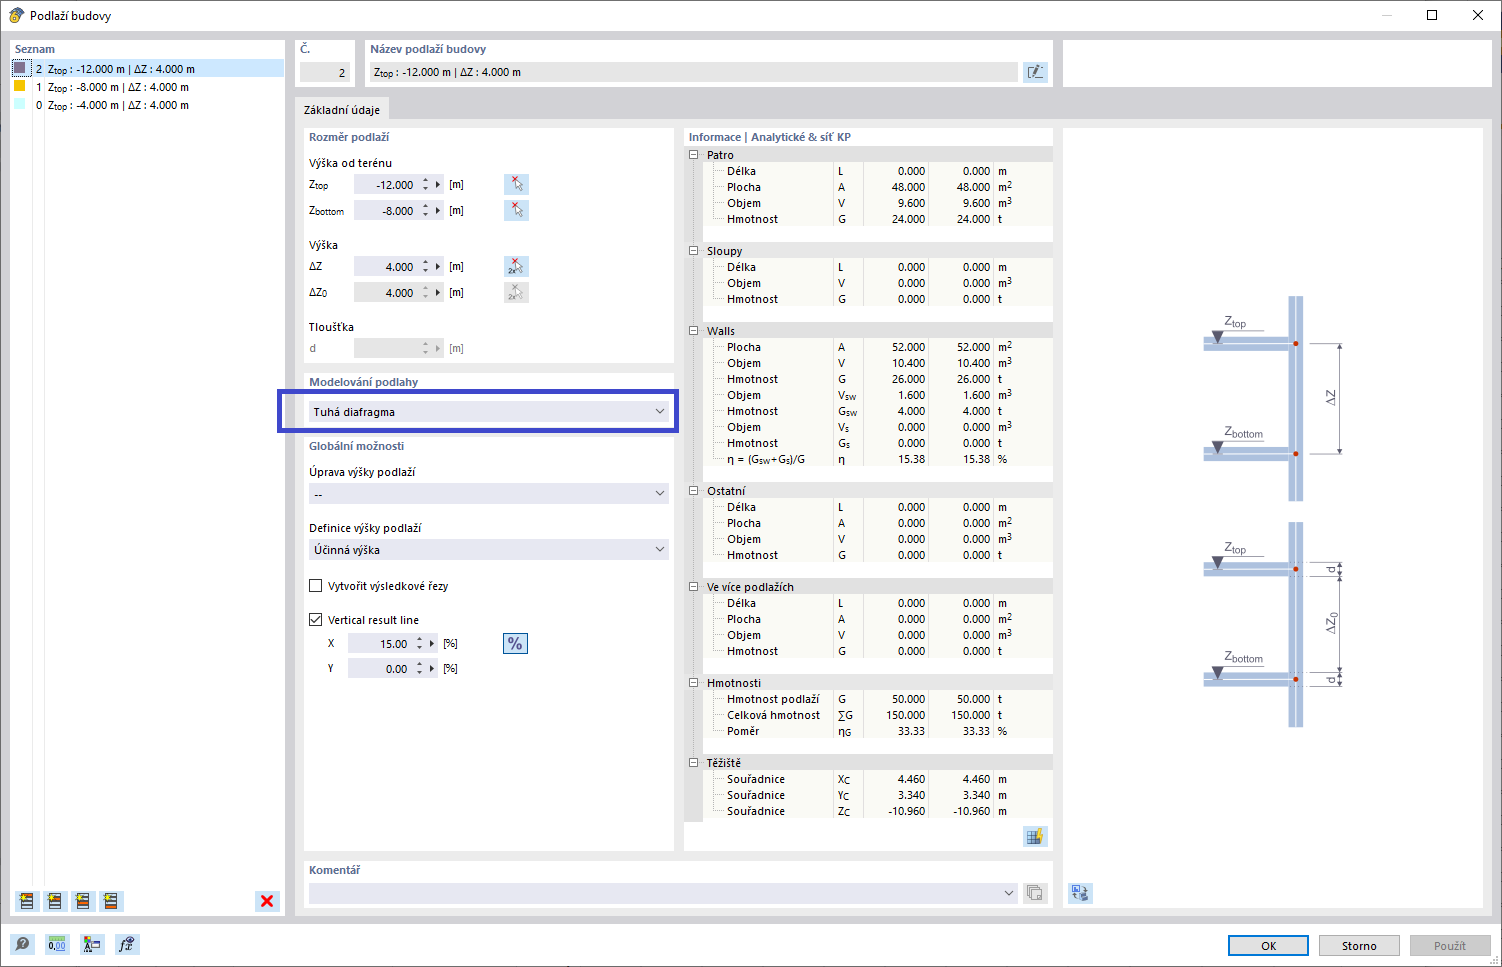Uncheck the Vertical result line checkbox
1502x967 pixels.
coord(316,620)
